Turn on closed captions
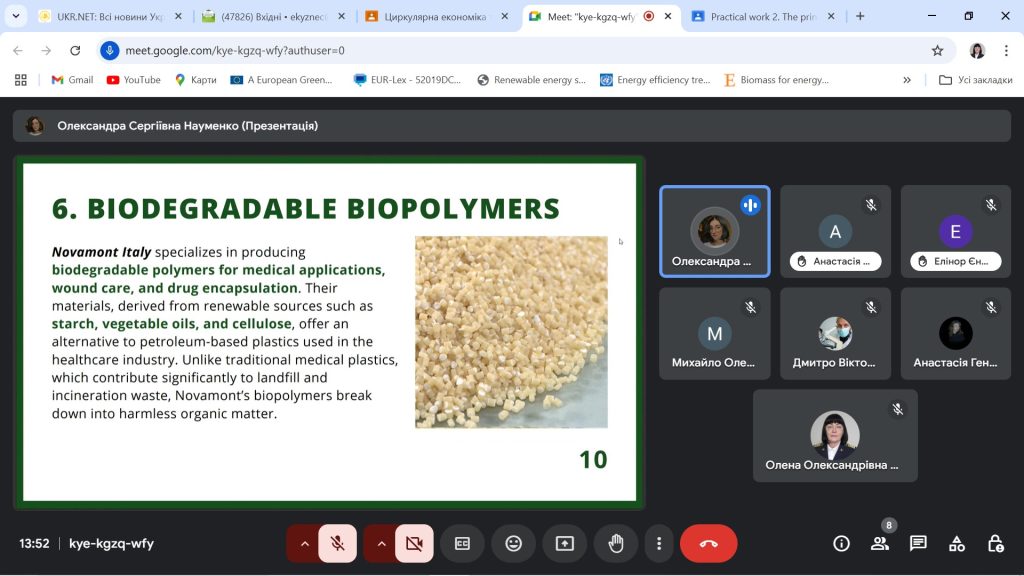Viewport: 1024px width, 576px height. 462,544
